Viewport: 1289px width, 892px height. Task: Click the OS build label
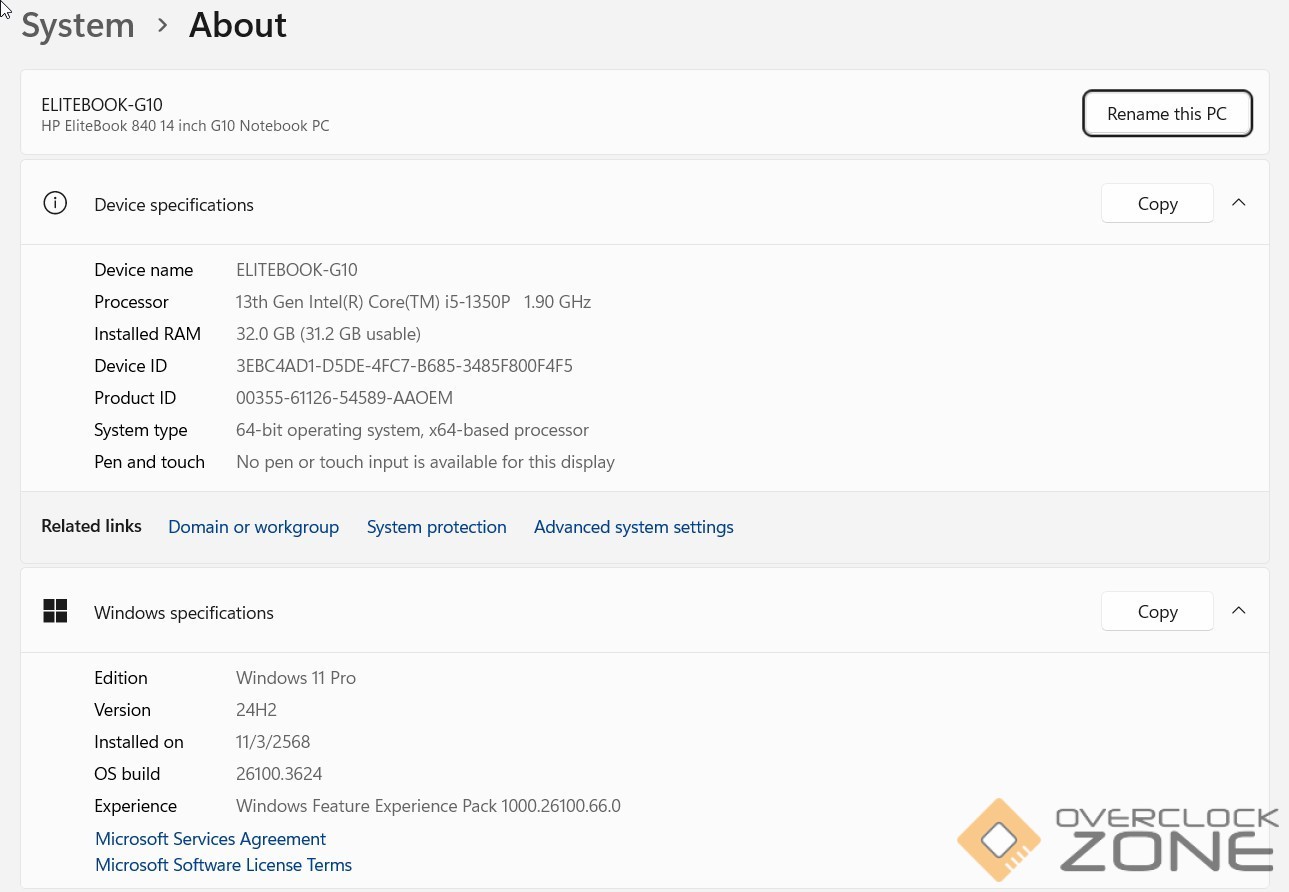coord(127,774)
